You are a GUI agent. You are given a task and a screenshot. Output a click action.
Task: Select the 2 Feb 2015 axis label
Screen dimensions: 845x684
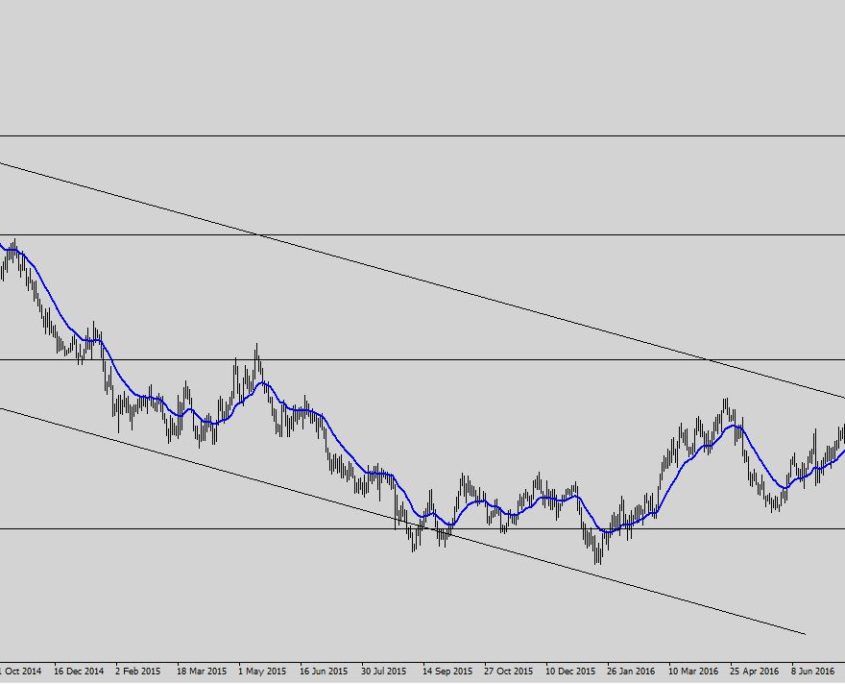click(140, 671)
